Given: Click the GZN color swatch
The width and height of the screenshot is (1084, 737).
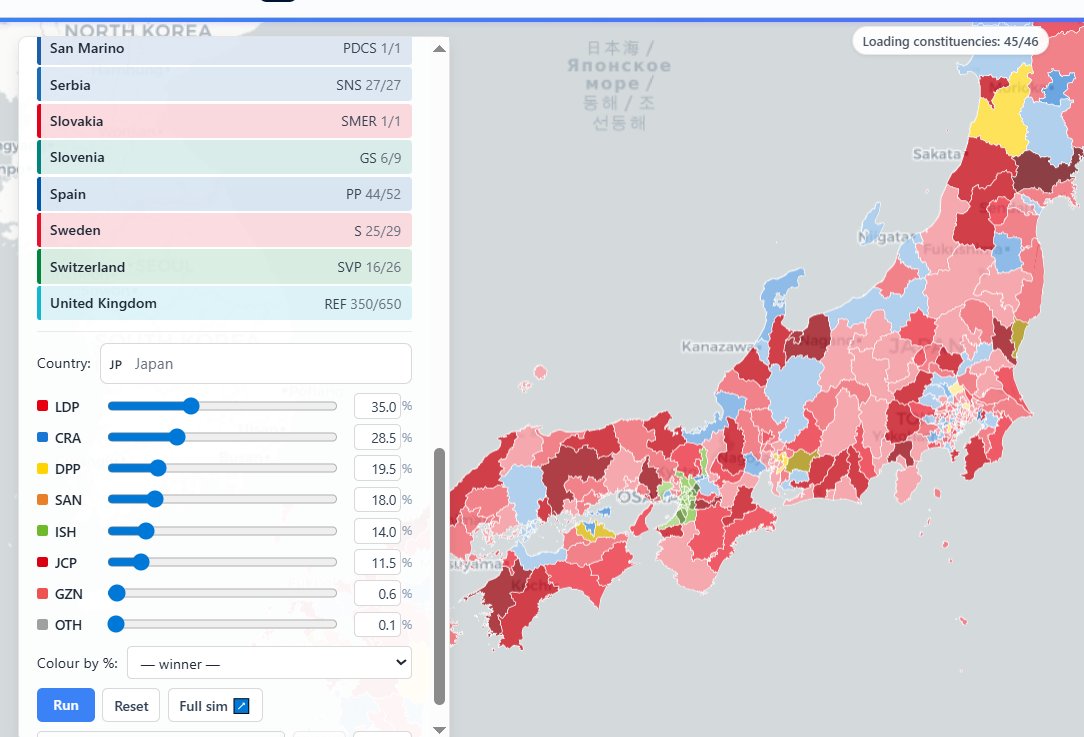Looking at the screenshot, I should (x=42, y=593).
